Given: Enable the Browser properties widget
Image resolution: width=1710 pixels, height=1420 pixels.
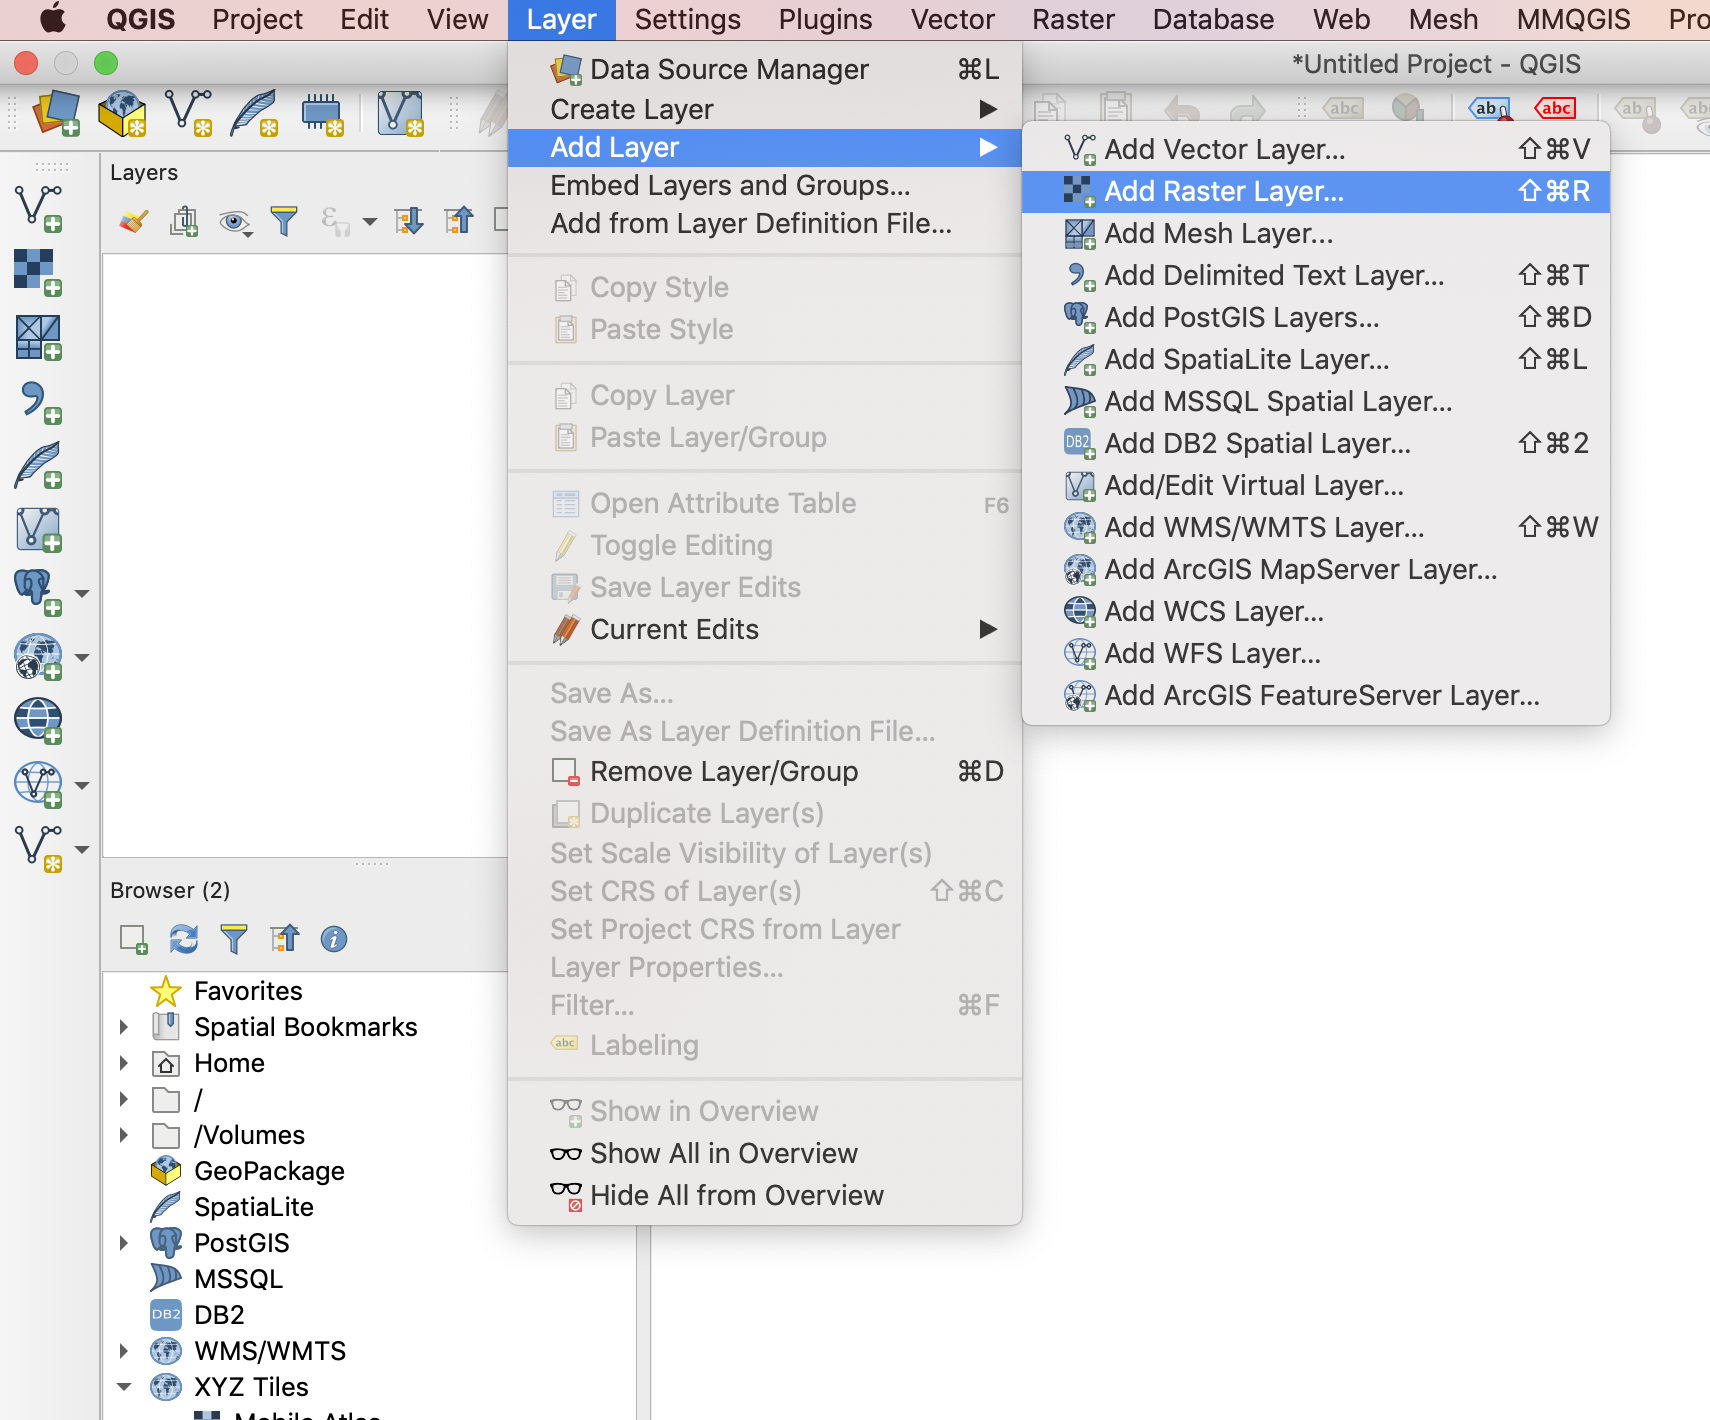Looking at the screenshot, I should click(x=333, y=939).
